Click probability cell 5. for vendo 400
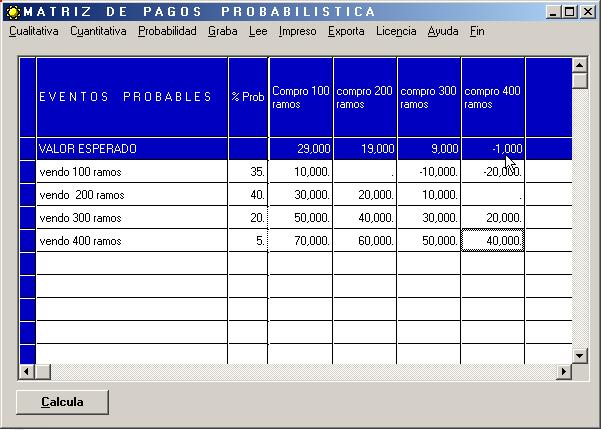 coord(248,241)
